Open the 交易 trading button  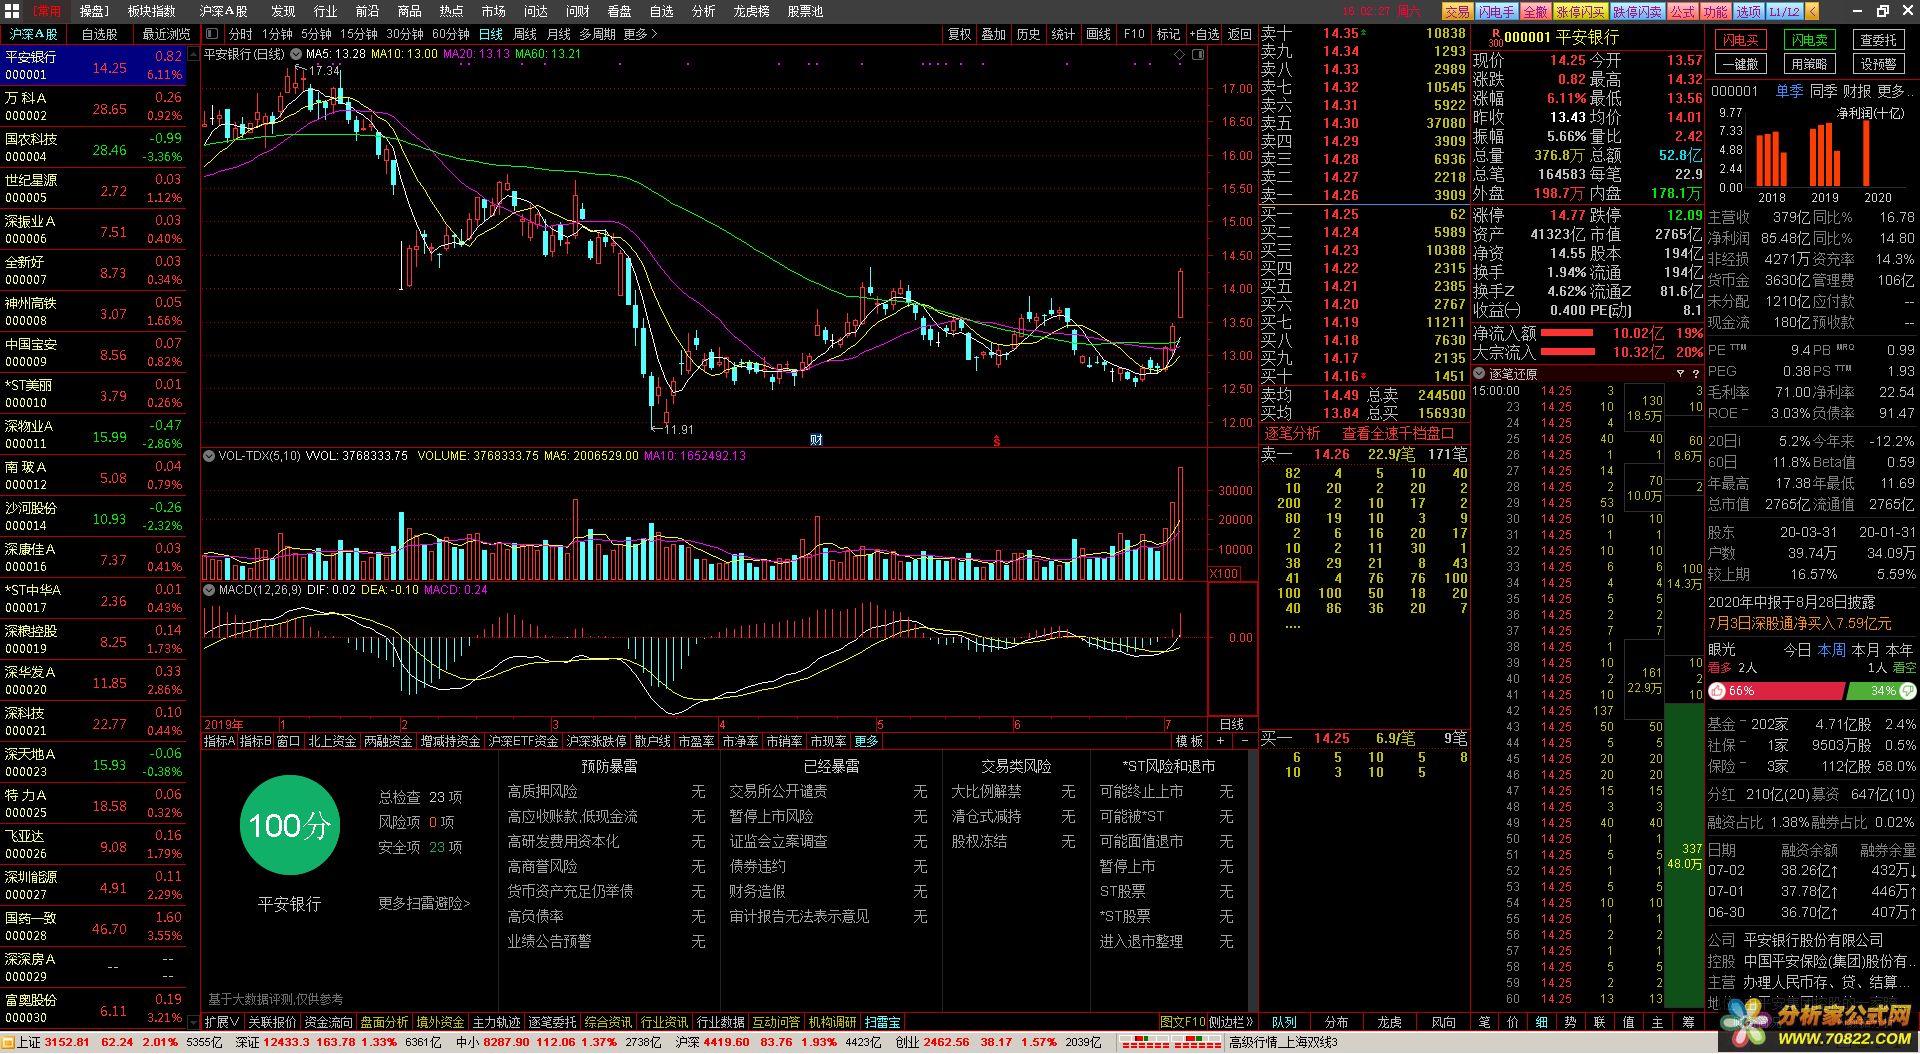1457,12
